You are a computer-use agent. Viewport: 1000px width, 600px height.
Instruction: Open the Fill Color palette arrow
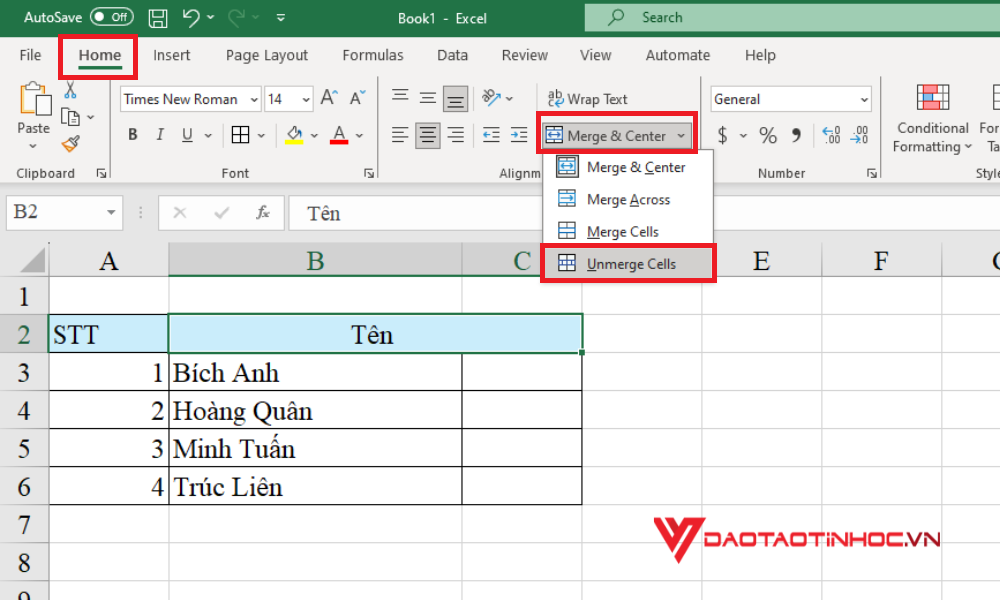(314, 135)
